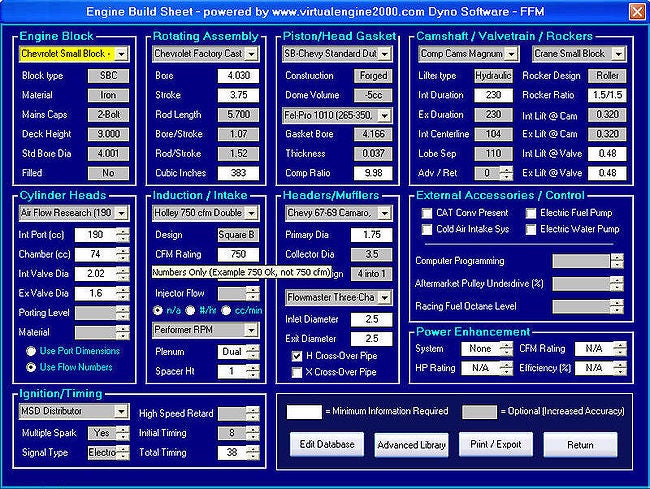
Task: Adjust the Aftermarket Pulley Underdrive stepper
Action: (617, 284)
